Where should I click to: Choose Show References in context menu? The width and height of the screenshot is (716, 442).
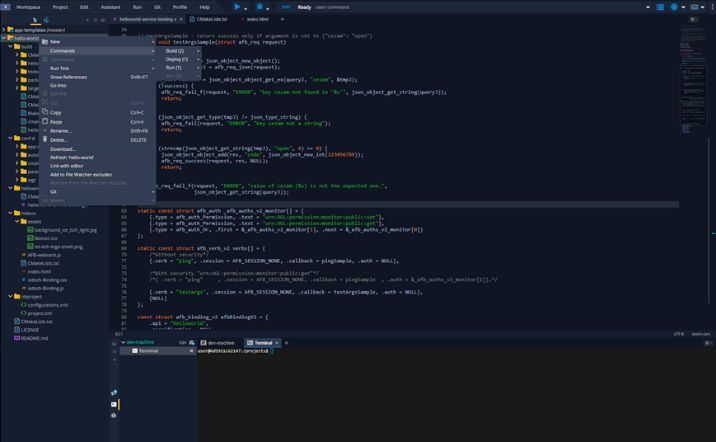98,77
